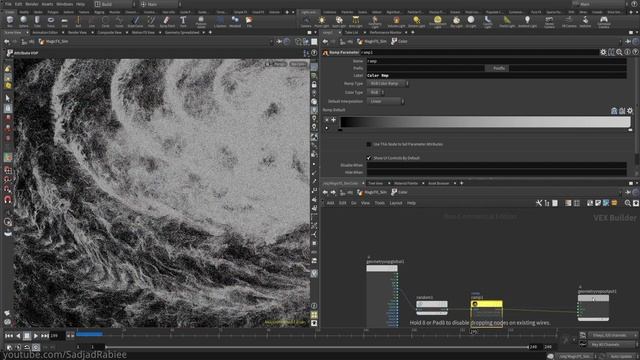Viewport: 640px width, 360px height.
Task: Open the File menu
Action: coord(8,4)
